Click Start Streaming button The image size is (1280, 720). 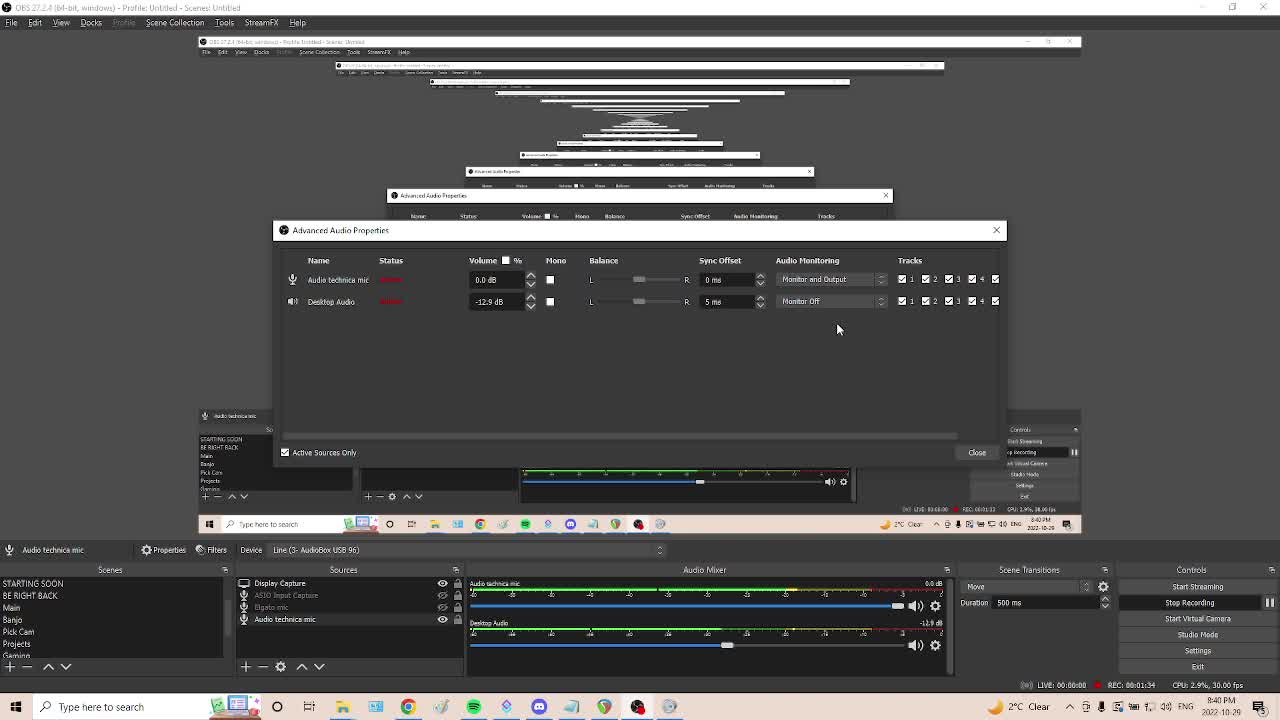coord(1197,587)
